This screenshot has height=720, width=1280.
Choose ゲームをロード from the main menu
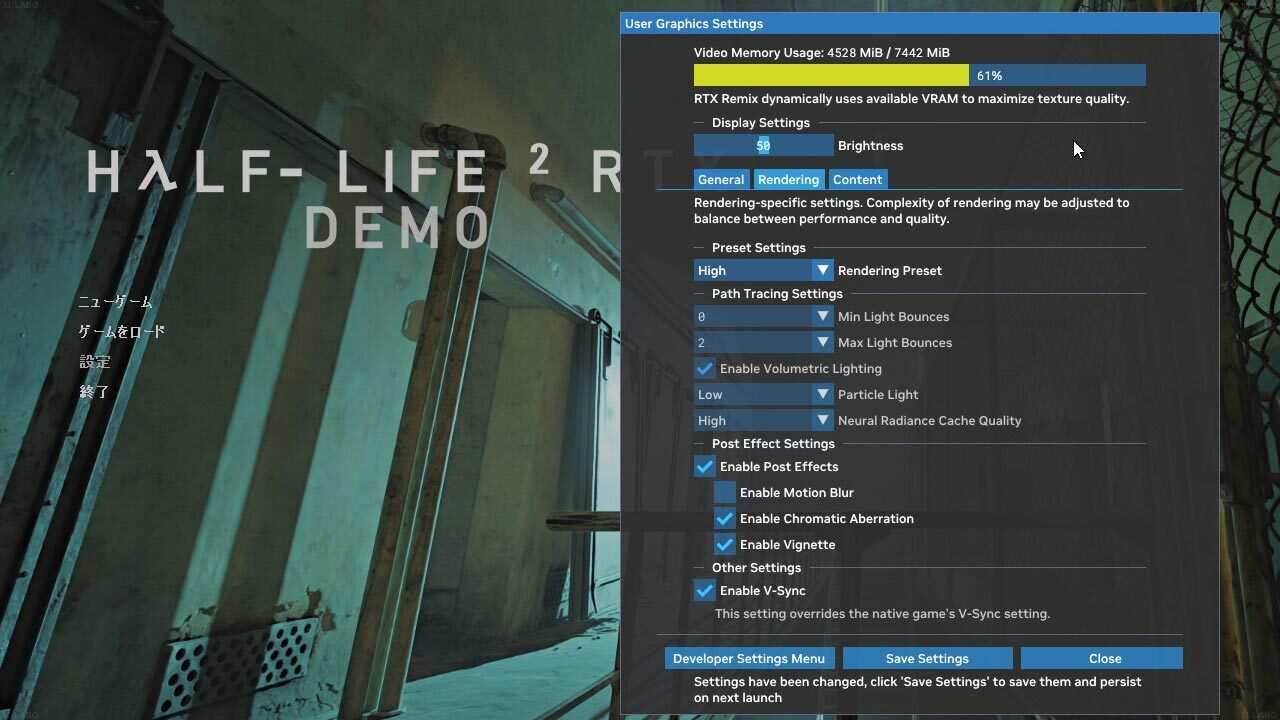tap(122, 332)
